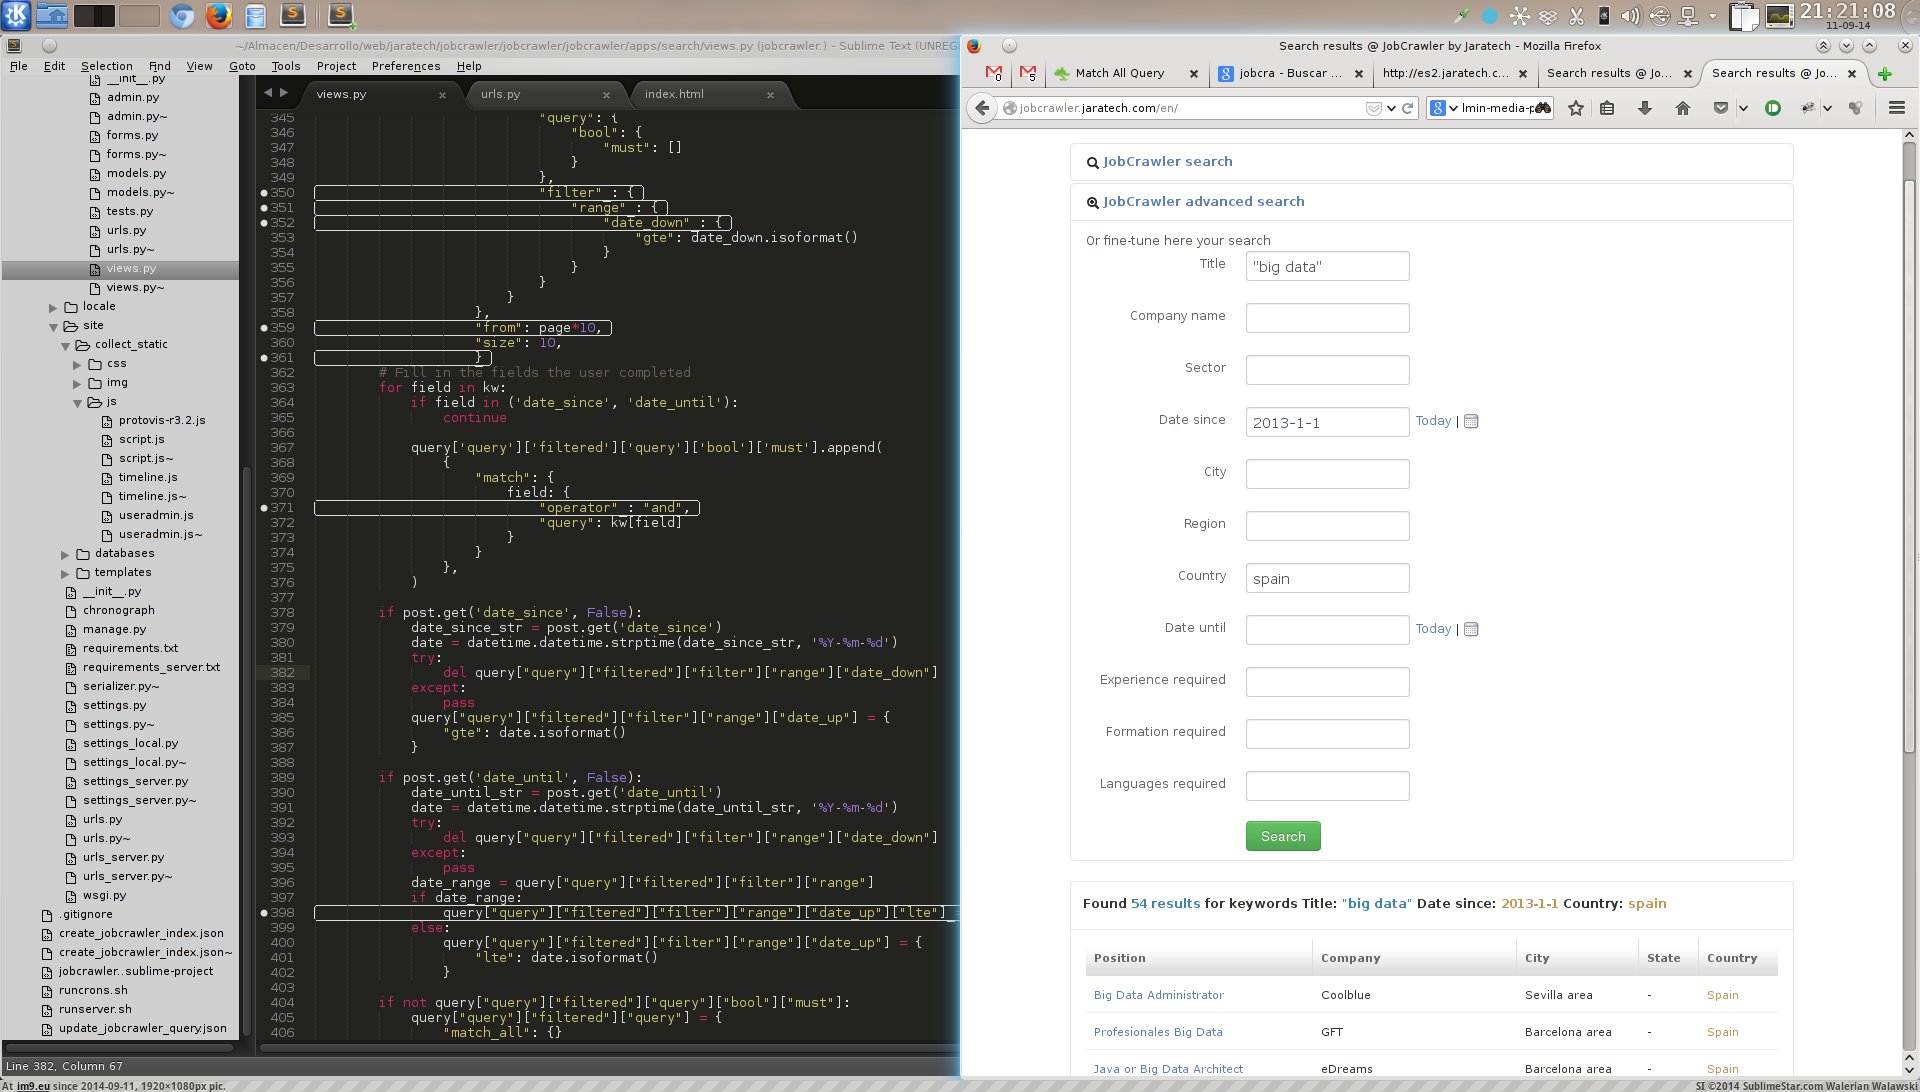The width and height of the screenshot is (1920, 1092).
Task: Click the Firefox back navigation button
Action: pos(982,108)
